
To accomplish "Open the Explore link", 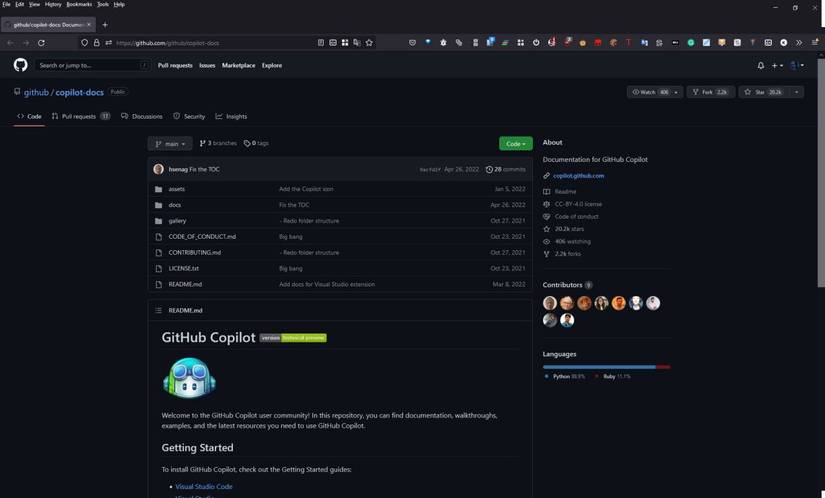I will 272,65.
